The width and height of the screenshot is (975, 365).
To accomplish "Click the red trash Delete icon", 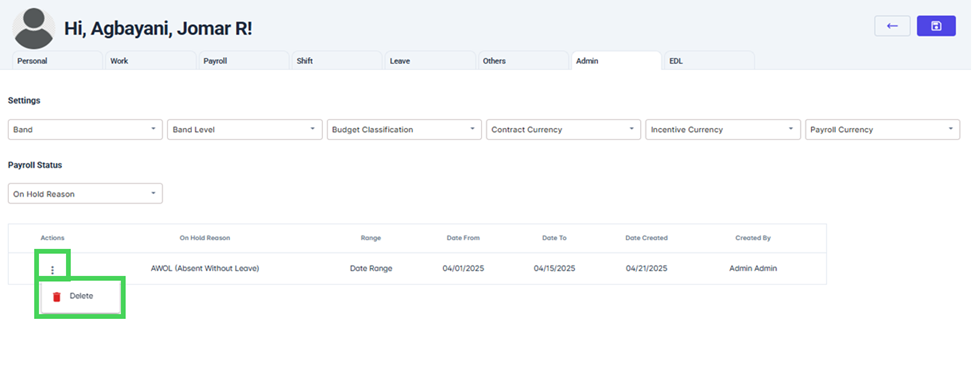I will click(57, 297).
